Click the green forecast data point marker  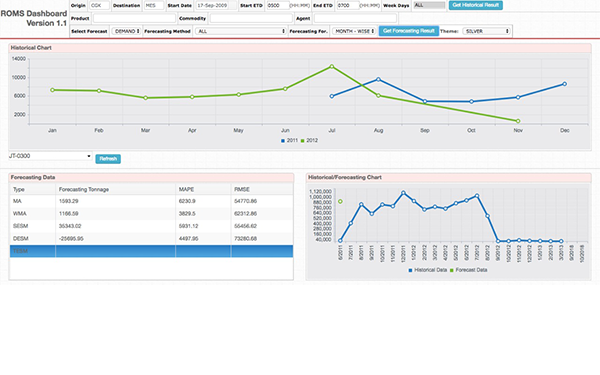(x=340, y=201)
